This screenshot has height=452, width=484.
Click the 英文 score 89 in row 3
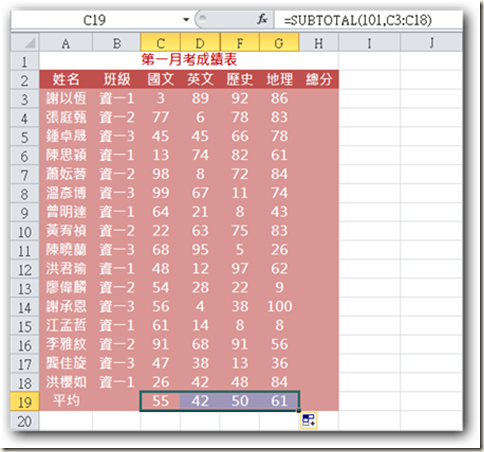(x=200, y=98)
